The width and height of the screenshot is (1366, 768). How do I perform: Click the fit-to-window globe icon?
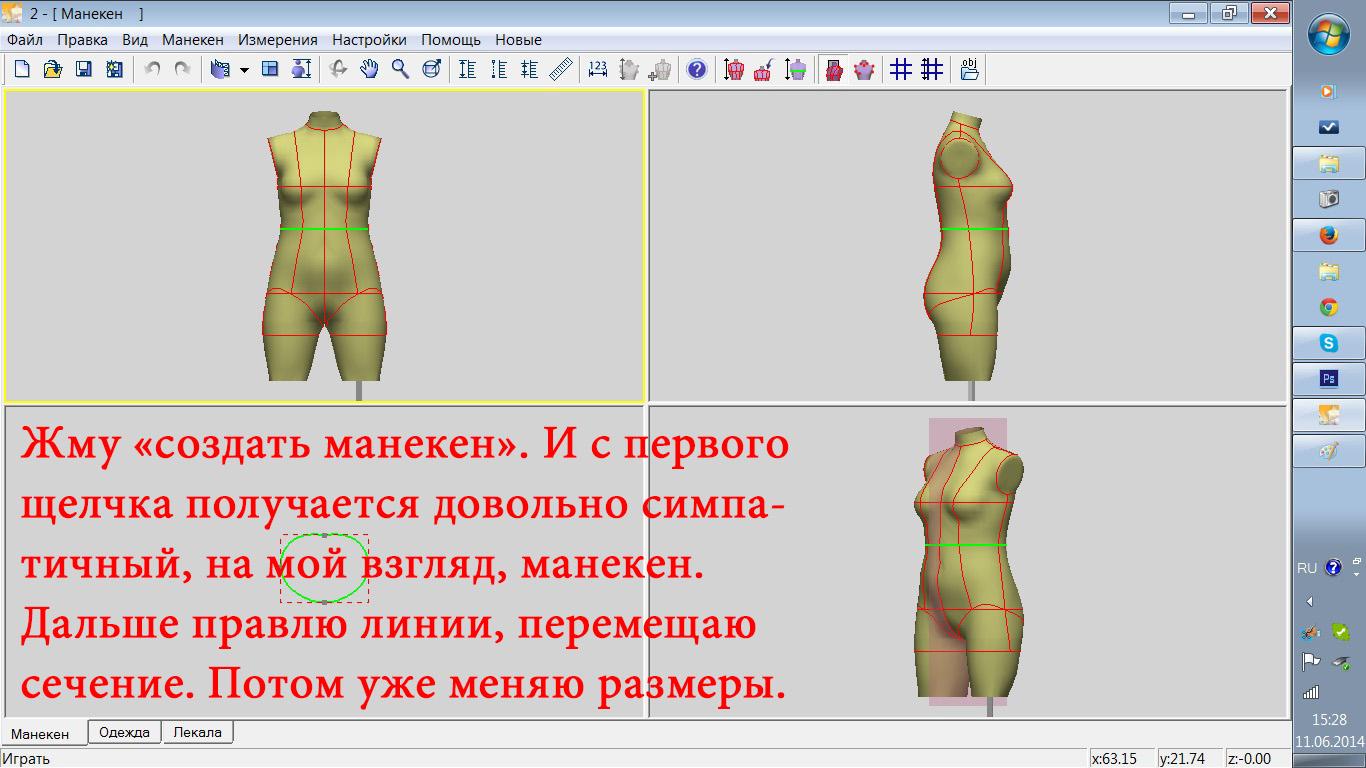point(431,69)
